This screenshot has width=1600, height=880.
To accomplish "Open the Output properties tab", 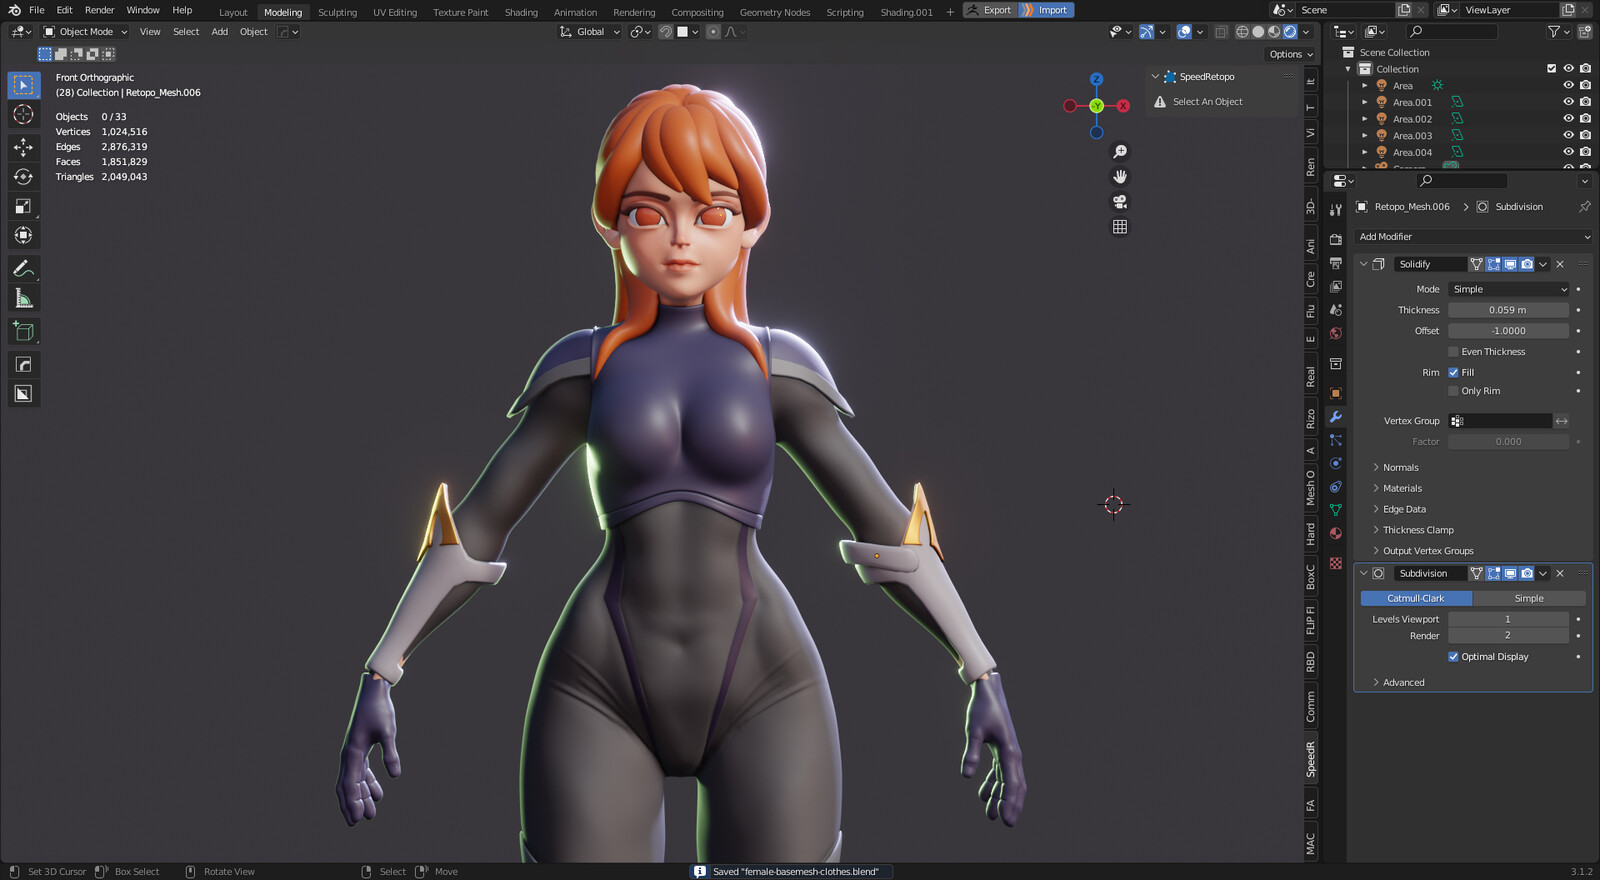I will click(x=1335, y=263).
